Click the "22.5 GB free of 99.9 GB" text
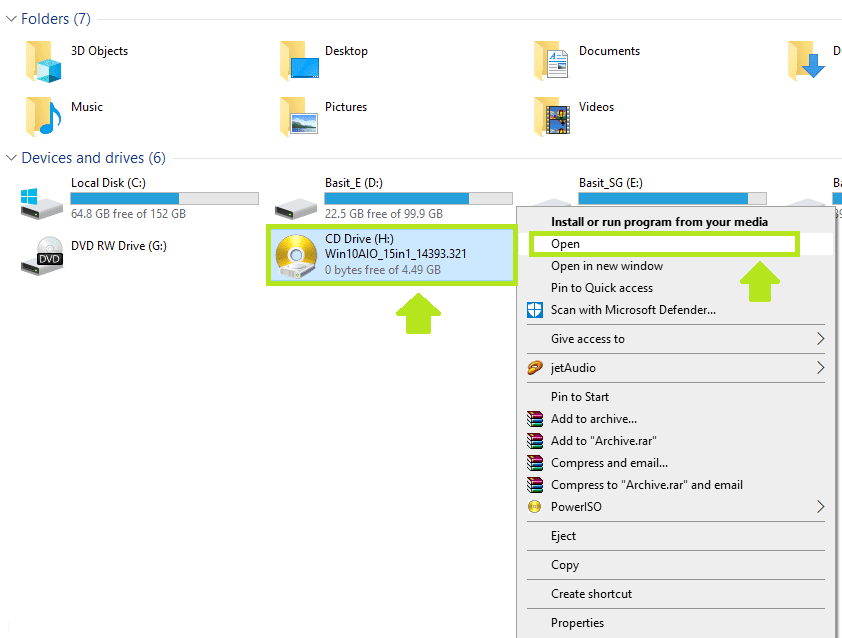The image size is (842, 638). [x=384, y=214]
